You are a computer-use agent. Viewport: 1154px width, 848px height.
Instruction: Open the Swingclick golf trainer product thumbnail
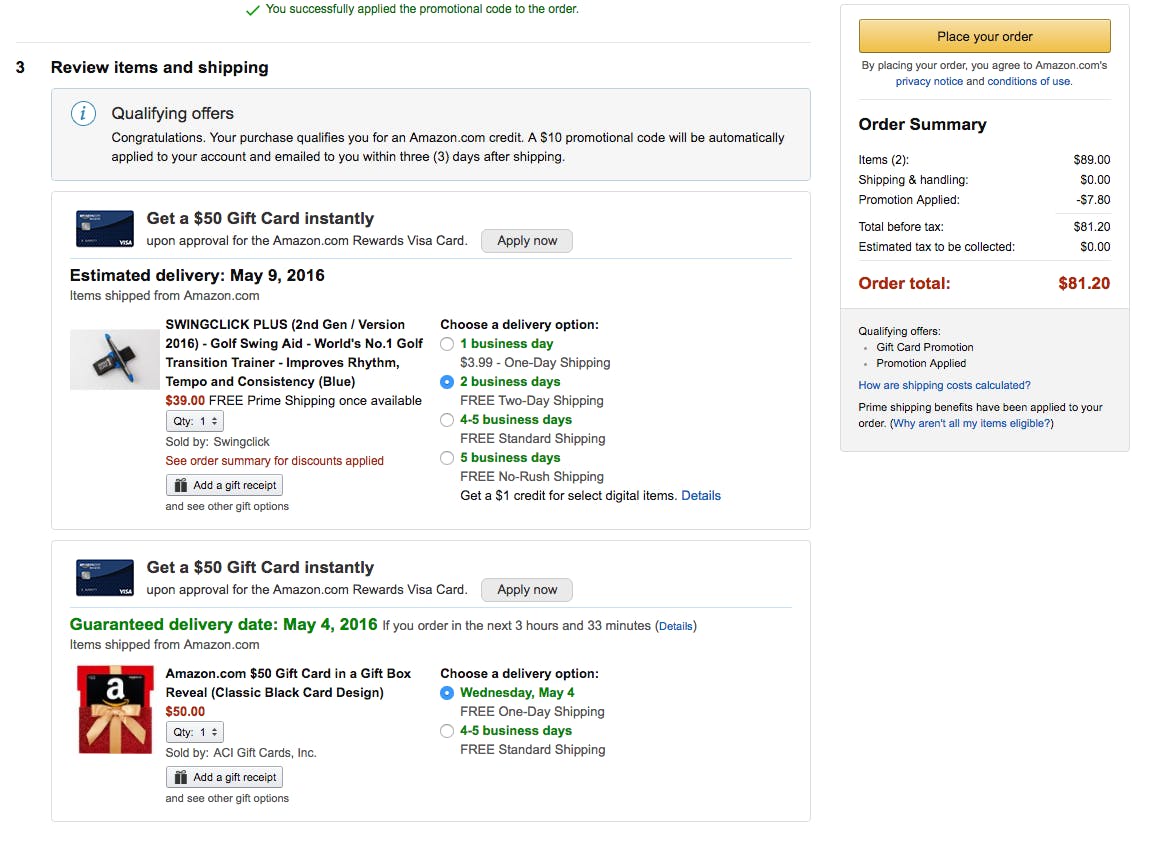tap(114, 359)
